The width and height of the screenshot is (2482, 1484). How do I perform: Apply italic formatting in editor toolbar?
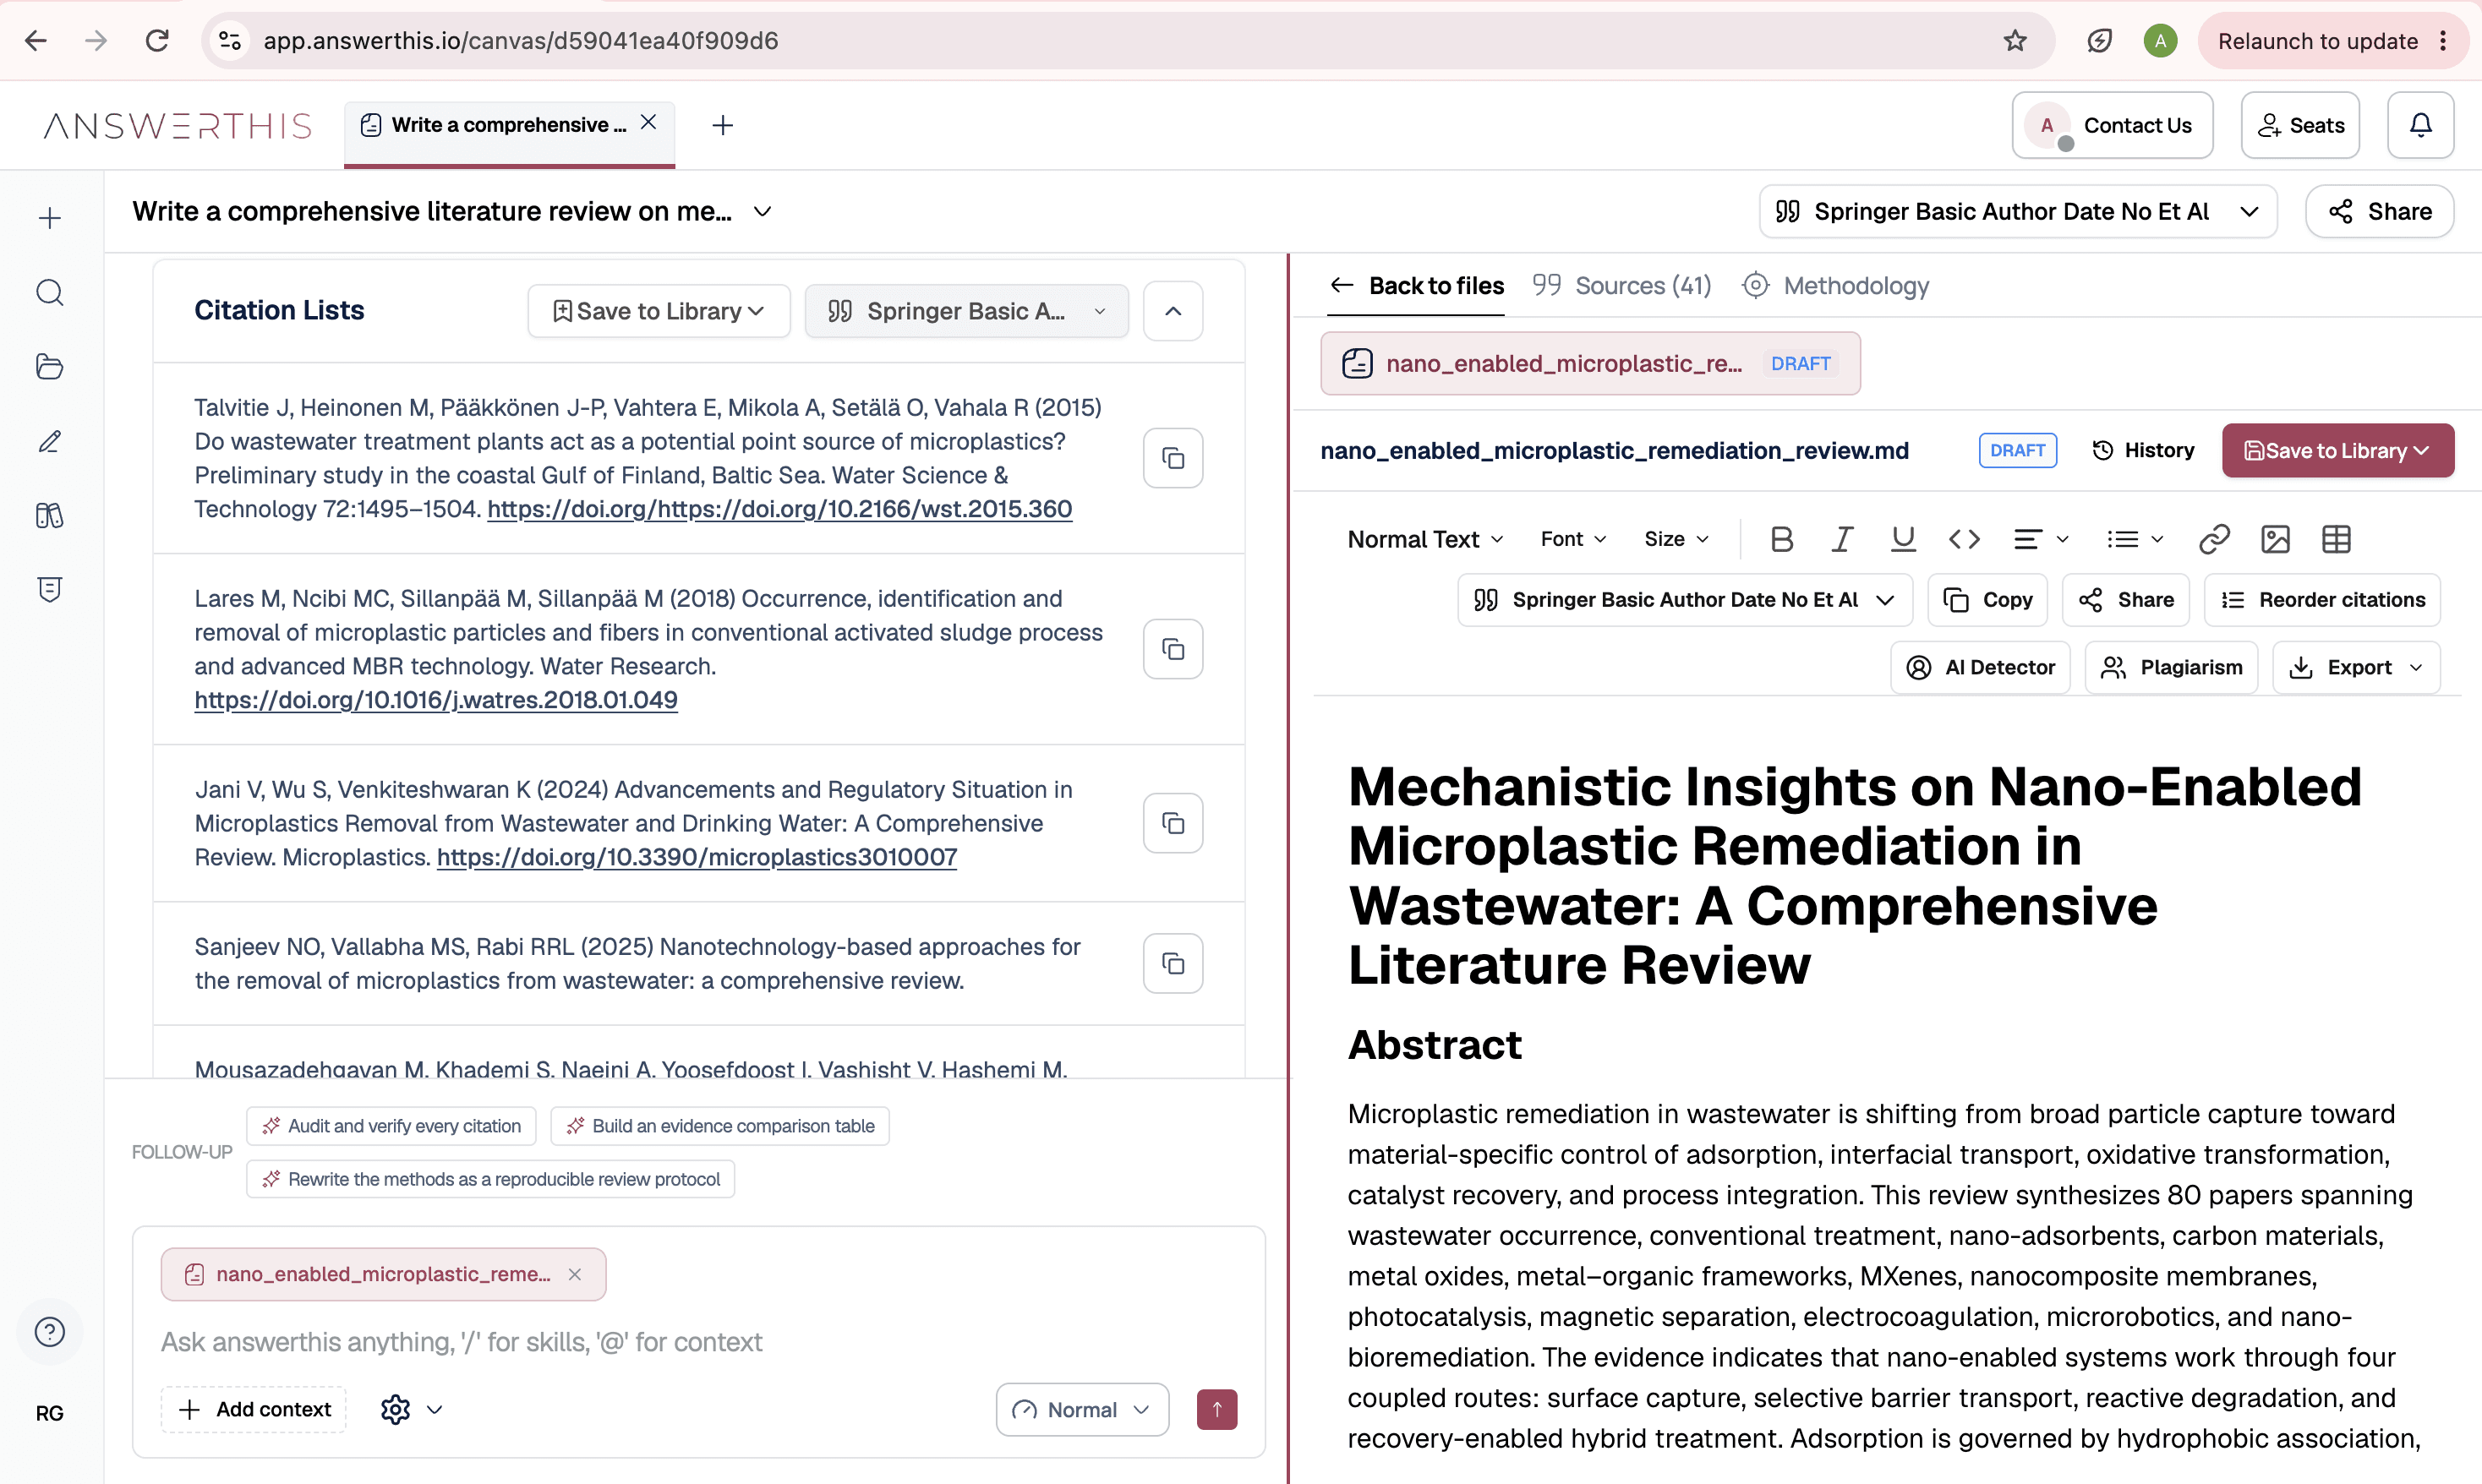point(1842,539)
